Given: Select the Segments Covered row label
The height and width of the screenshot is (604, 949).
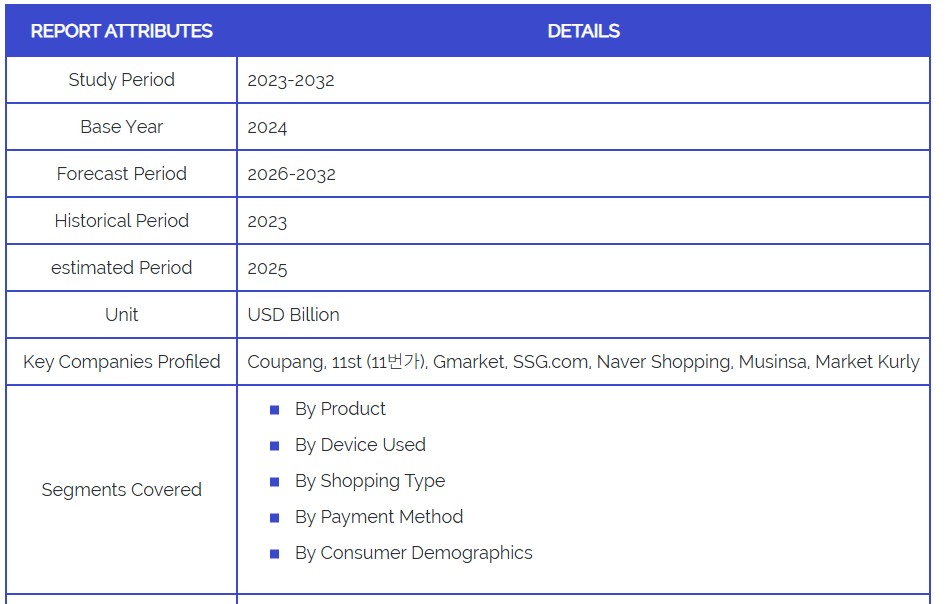Looking at the screenshot, I should pyautogui.click(x=121, y=490).
